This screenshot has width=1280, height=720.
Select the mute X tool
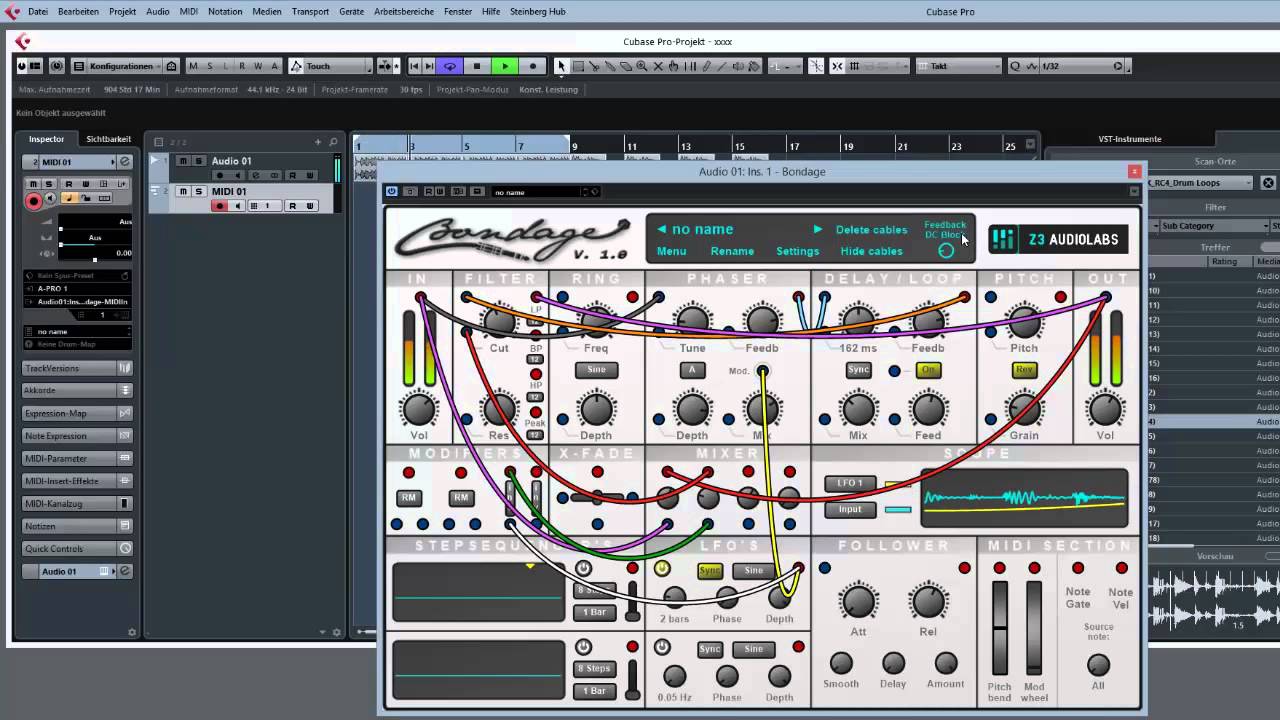coord(657,66)
